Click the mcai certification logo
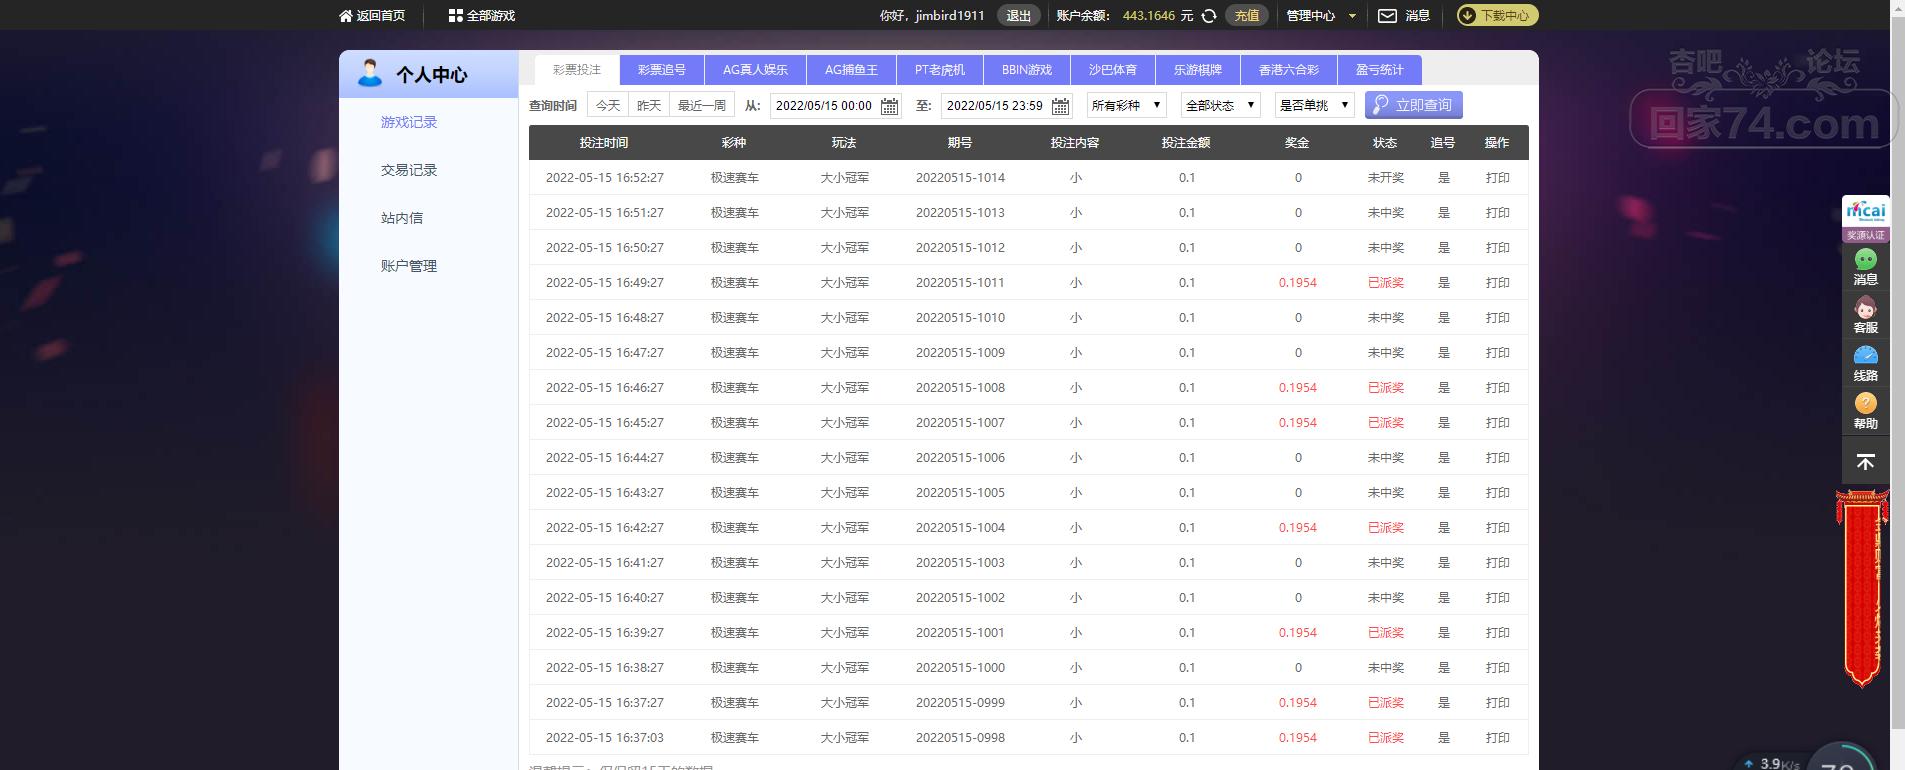The width and height of the screenshot is (1905, 770). 1866,218
